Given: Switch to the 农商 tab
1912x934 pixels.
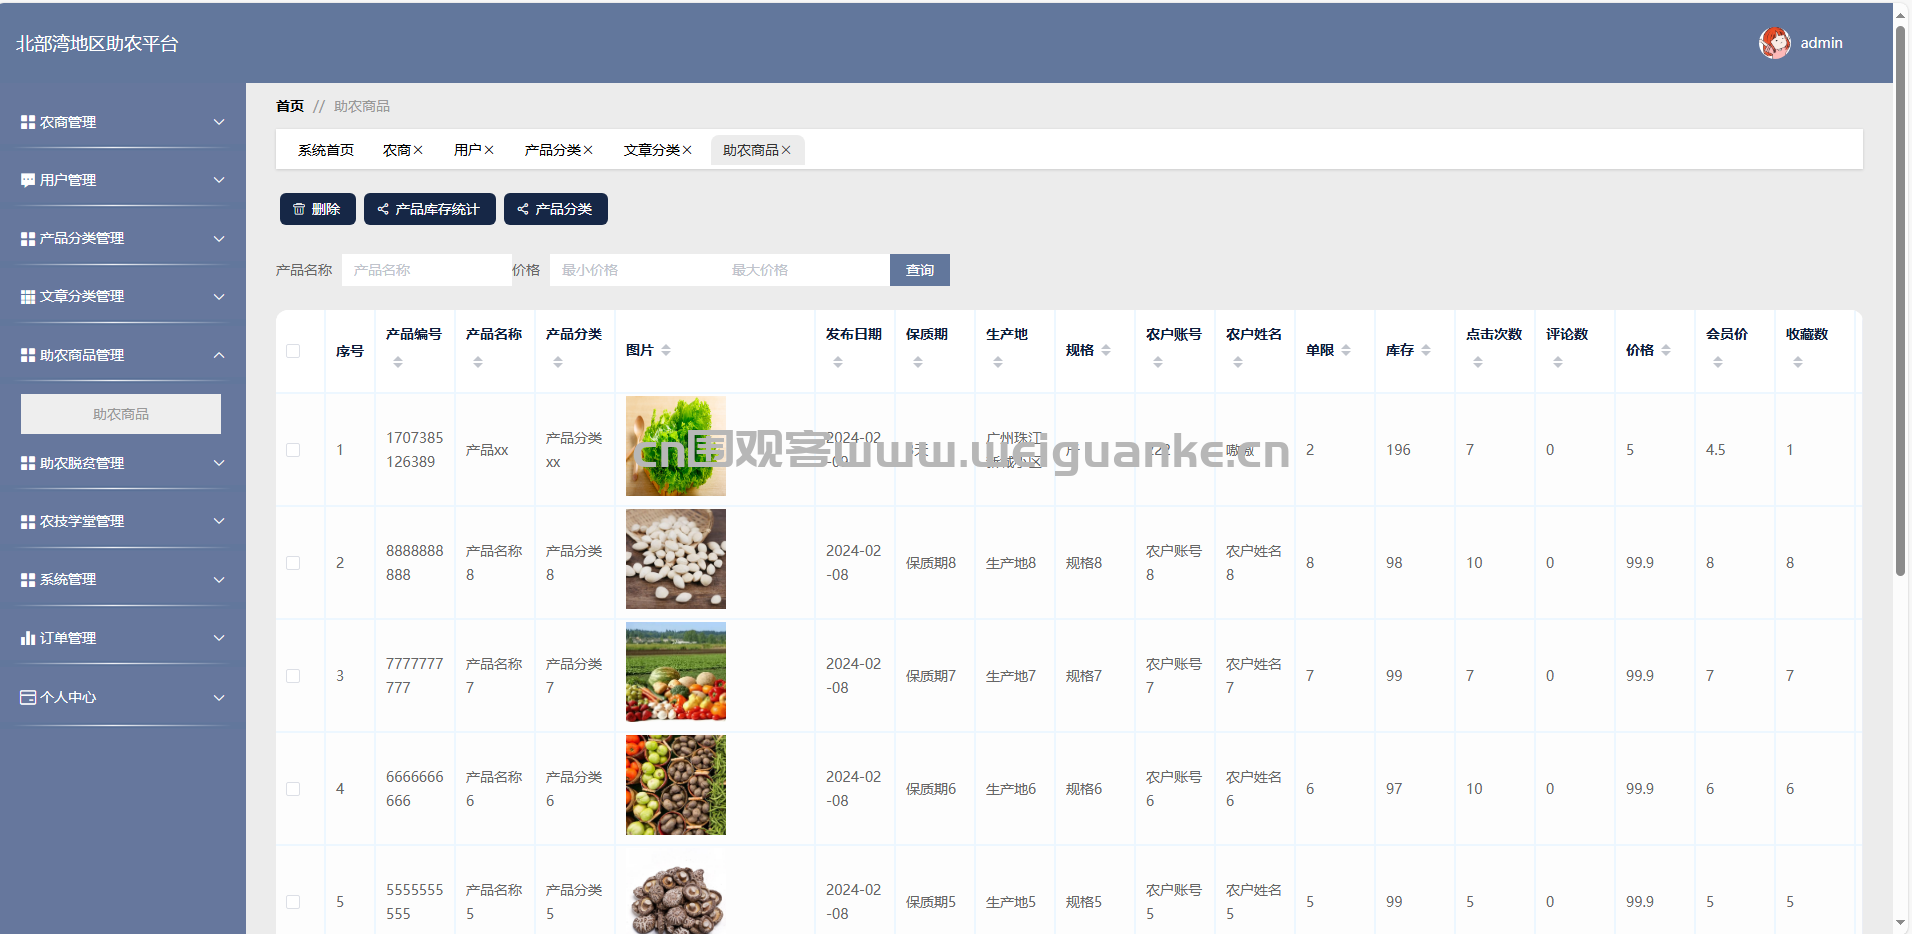Looking at the screenshot, I should coord(397,150).
